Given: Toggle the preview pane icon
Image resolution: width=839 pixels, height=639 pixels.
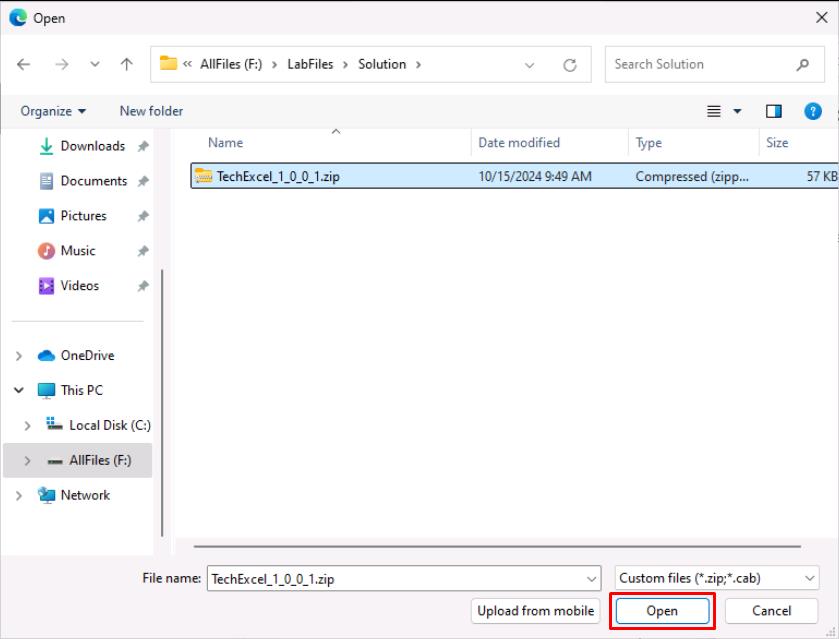Looking at the screenshot, I should tap(773, 111).
